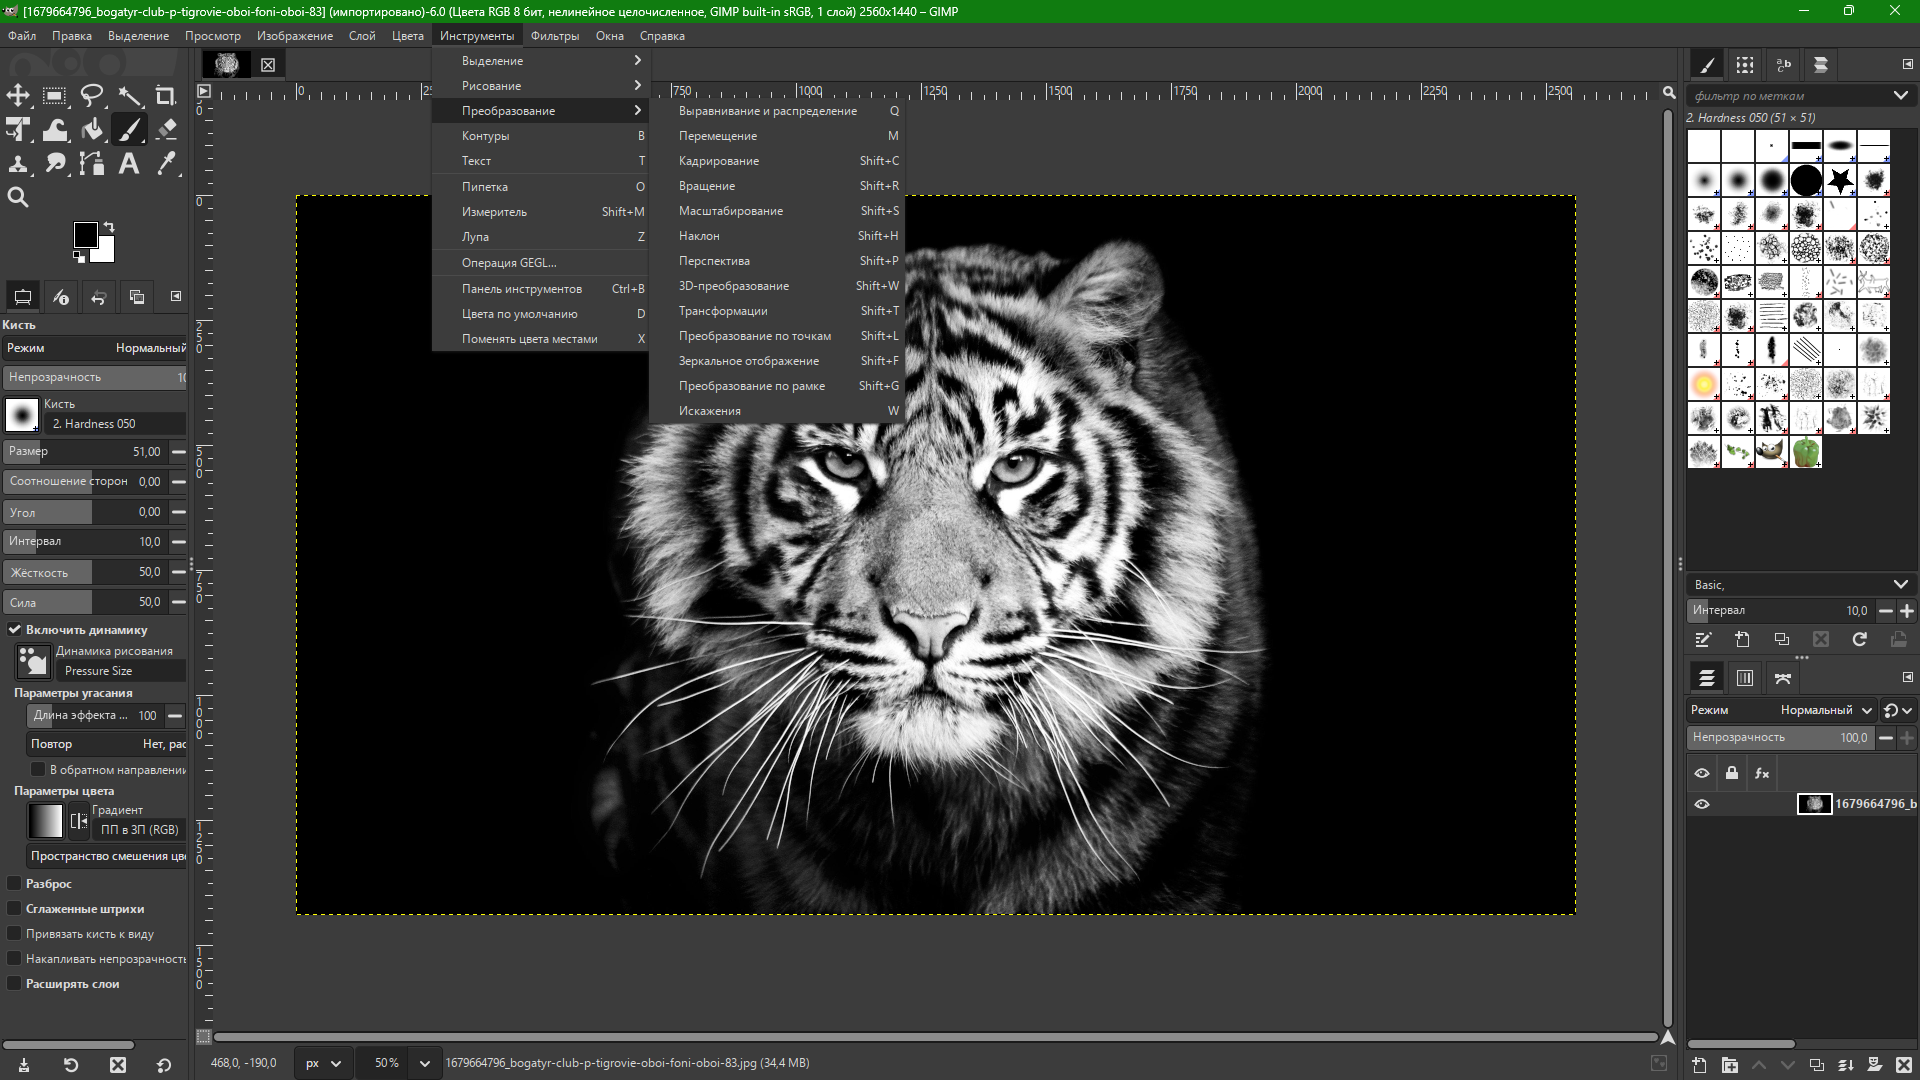Select the Crop tool
The image size is (1920, 1080).
pyautogui.click(x=166, y=96)
